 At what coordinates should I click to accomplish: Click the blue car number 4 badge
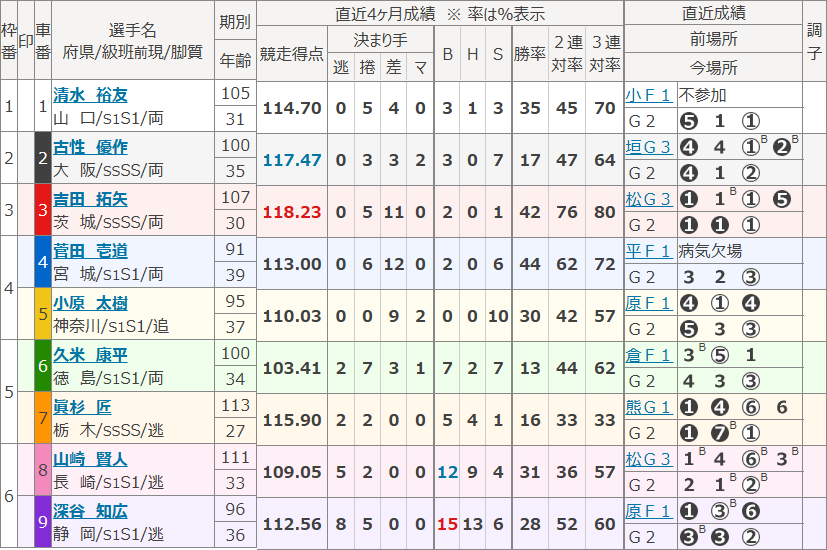click(x=43, y=262)
